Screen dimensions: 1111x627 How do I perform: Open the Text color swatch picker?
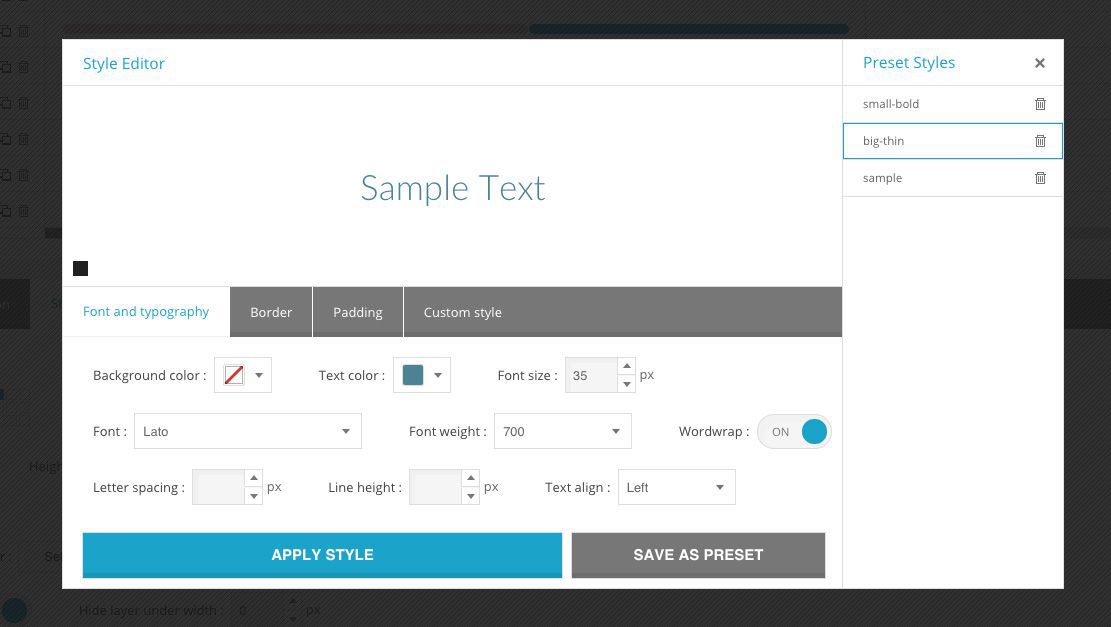[x=421, y=375]
